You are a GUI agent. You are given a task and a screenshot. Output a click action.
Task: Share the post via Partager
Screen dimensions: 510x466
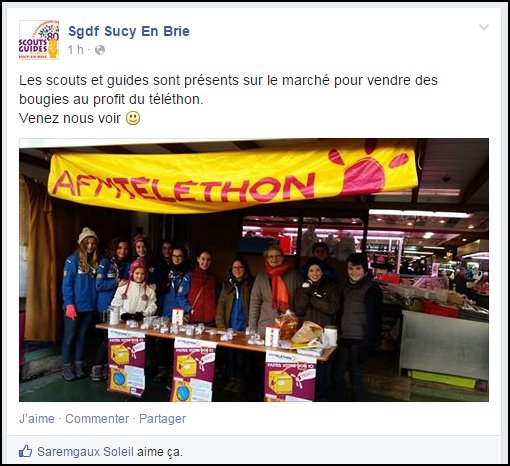[x=162, y=419]
